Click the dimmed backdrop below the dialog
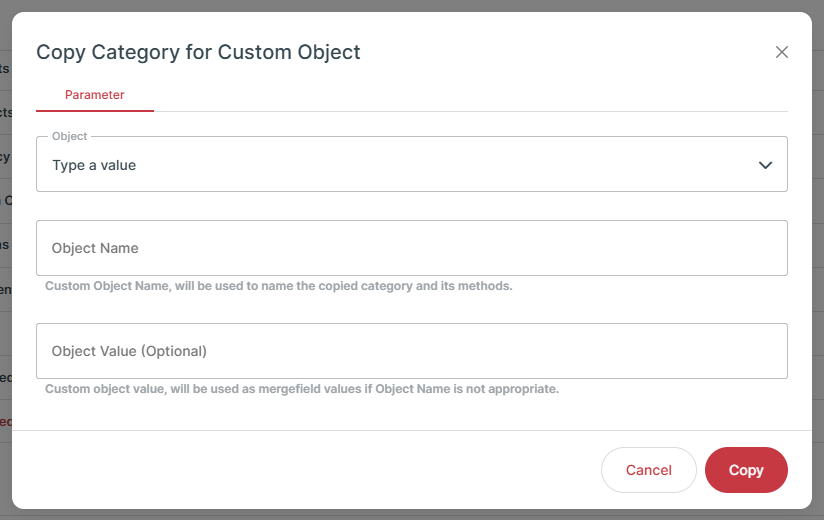824x520 pixels. point(411,515)
